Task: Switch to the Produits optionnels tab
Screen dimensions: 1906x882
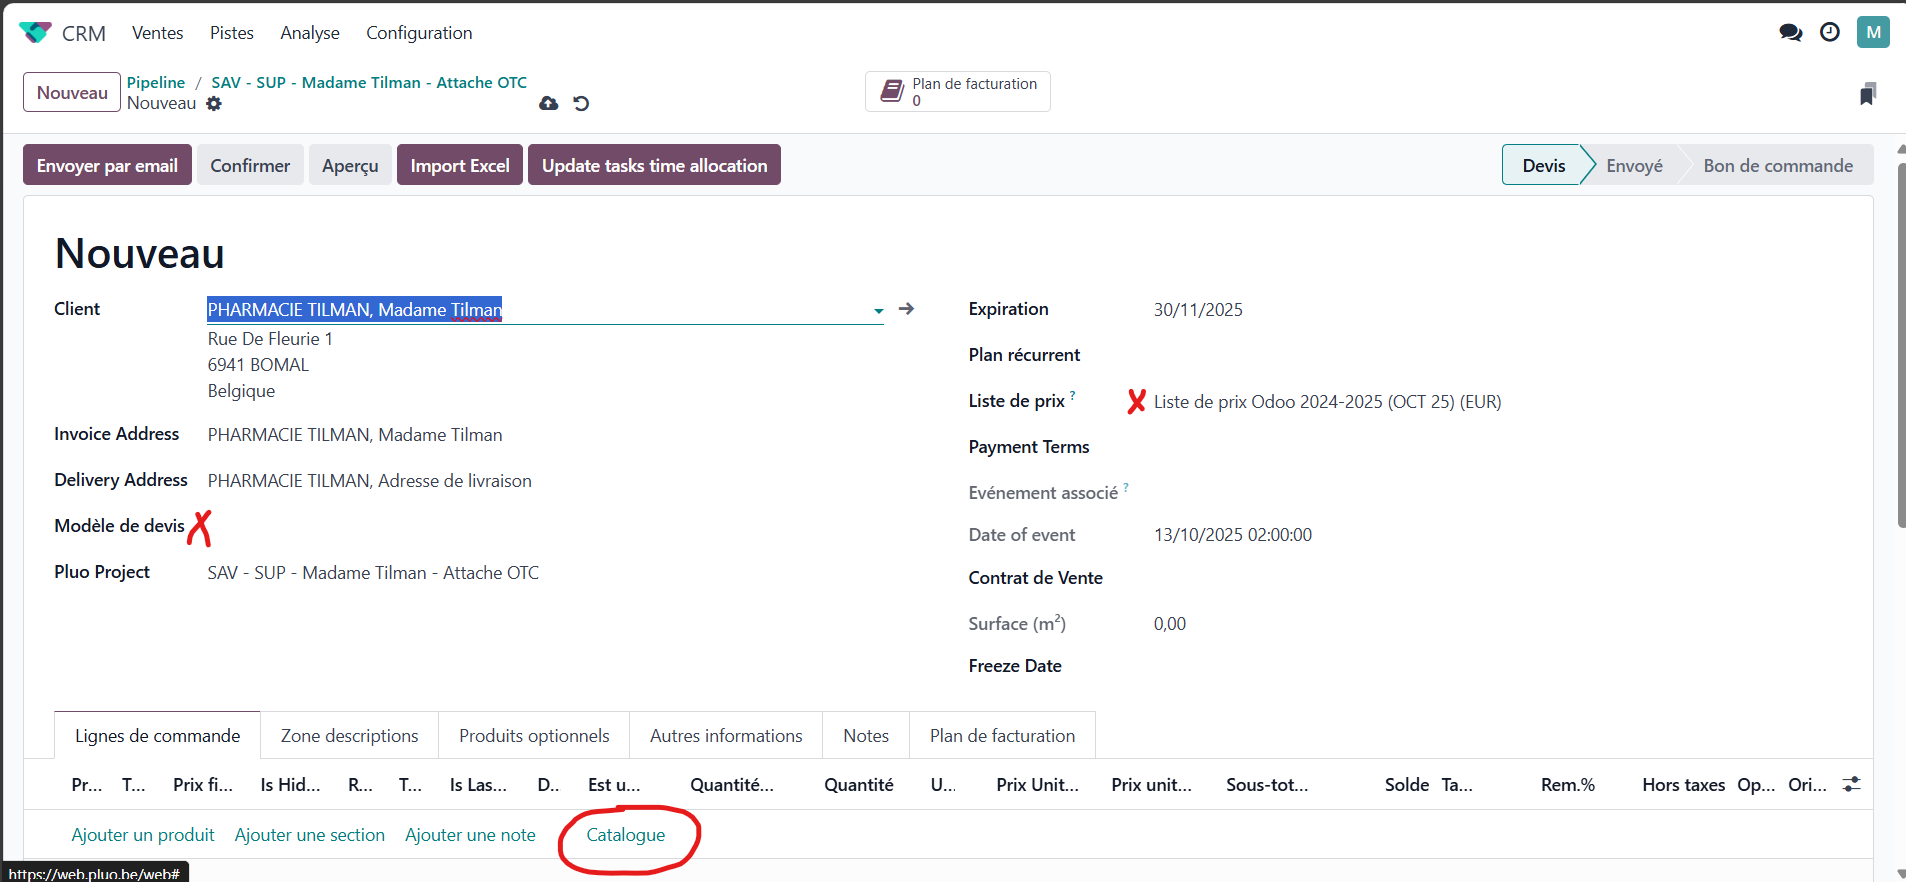Action: [534, 736]
